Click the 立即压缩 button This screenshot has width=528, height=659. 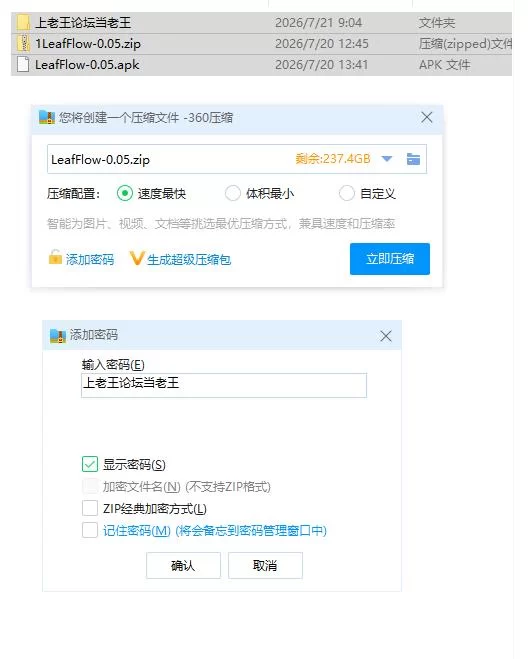click(390, 258)
